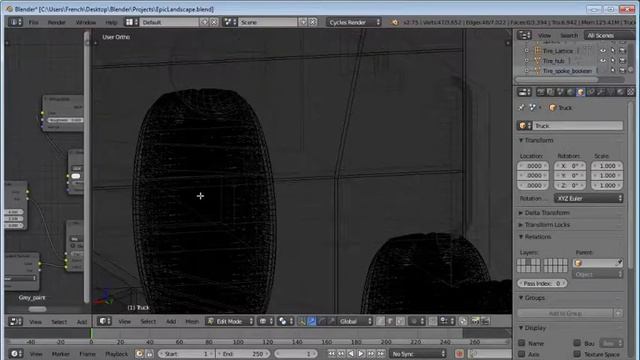Open the Search menu in outliner header

tap(569, 36)
